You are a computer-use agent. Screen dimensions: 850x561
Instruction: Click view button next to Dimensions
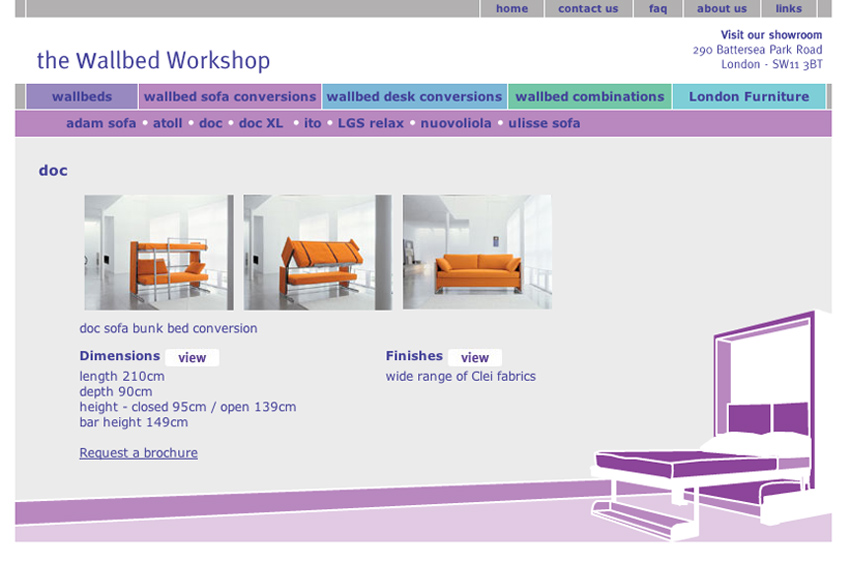click(192, 358)
